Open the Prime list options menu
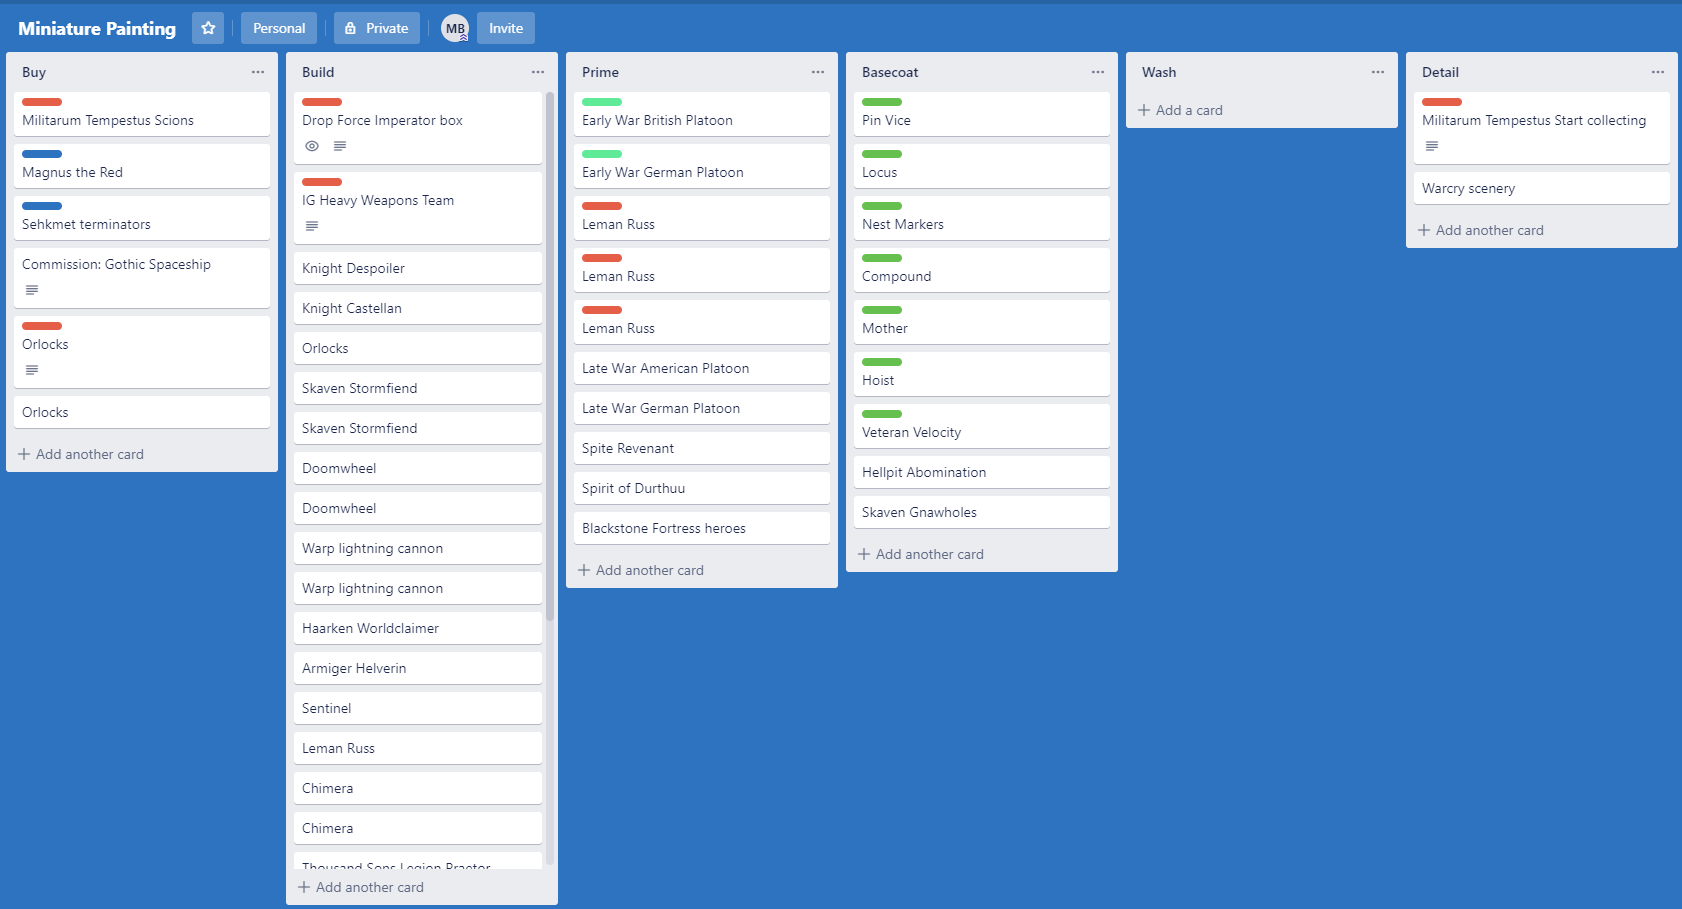Viewport: 1682px width, 909px height. (818, 72)
